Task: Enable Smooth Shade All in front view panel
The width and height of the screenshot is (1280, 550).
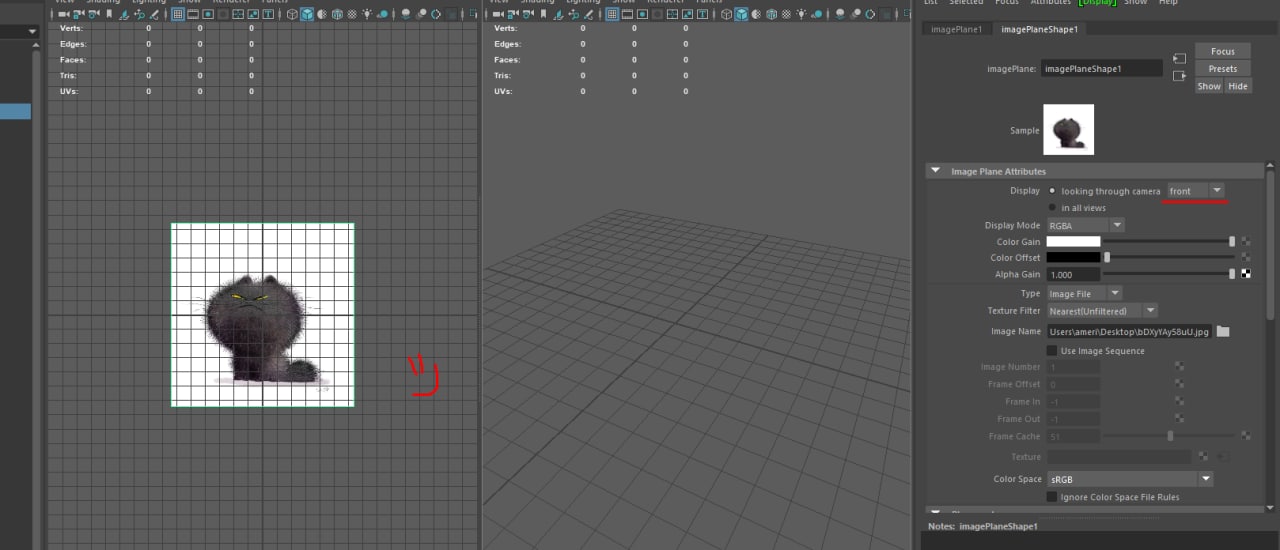Action: pyautogui.click(x=307, y=14)
